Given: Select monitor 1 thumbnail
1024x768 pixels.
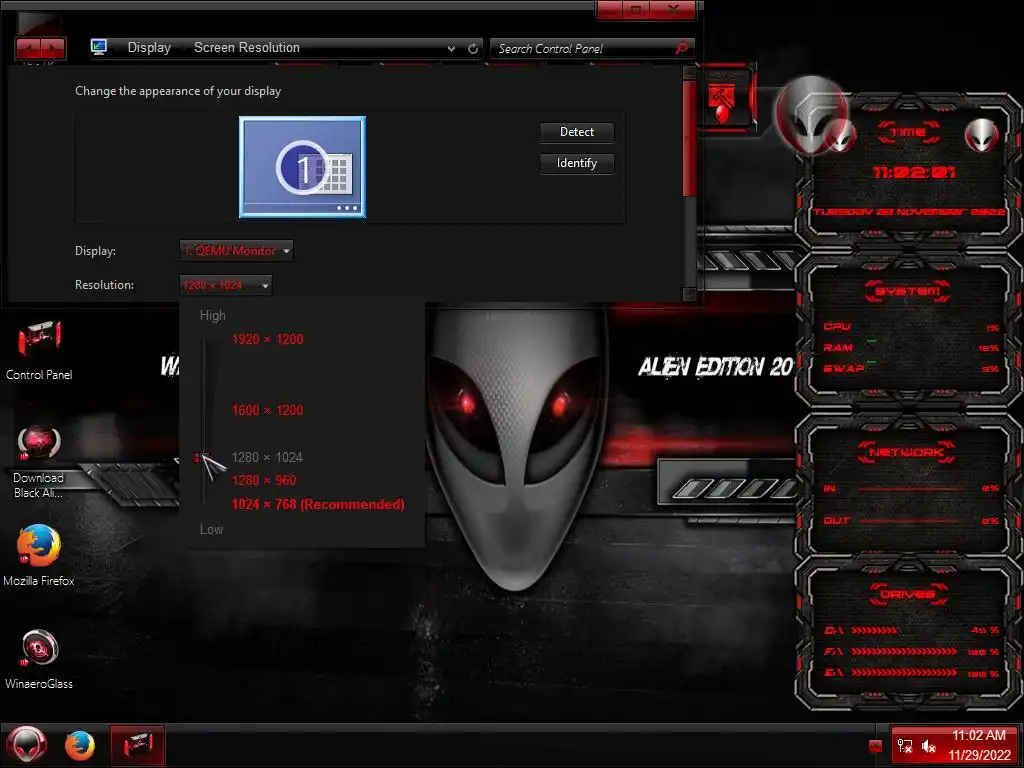Looking at the screenshot, I should pyautogui.click(x=302, y=167).
